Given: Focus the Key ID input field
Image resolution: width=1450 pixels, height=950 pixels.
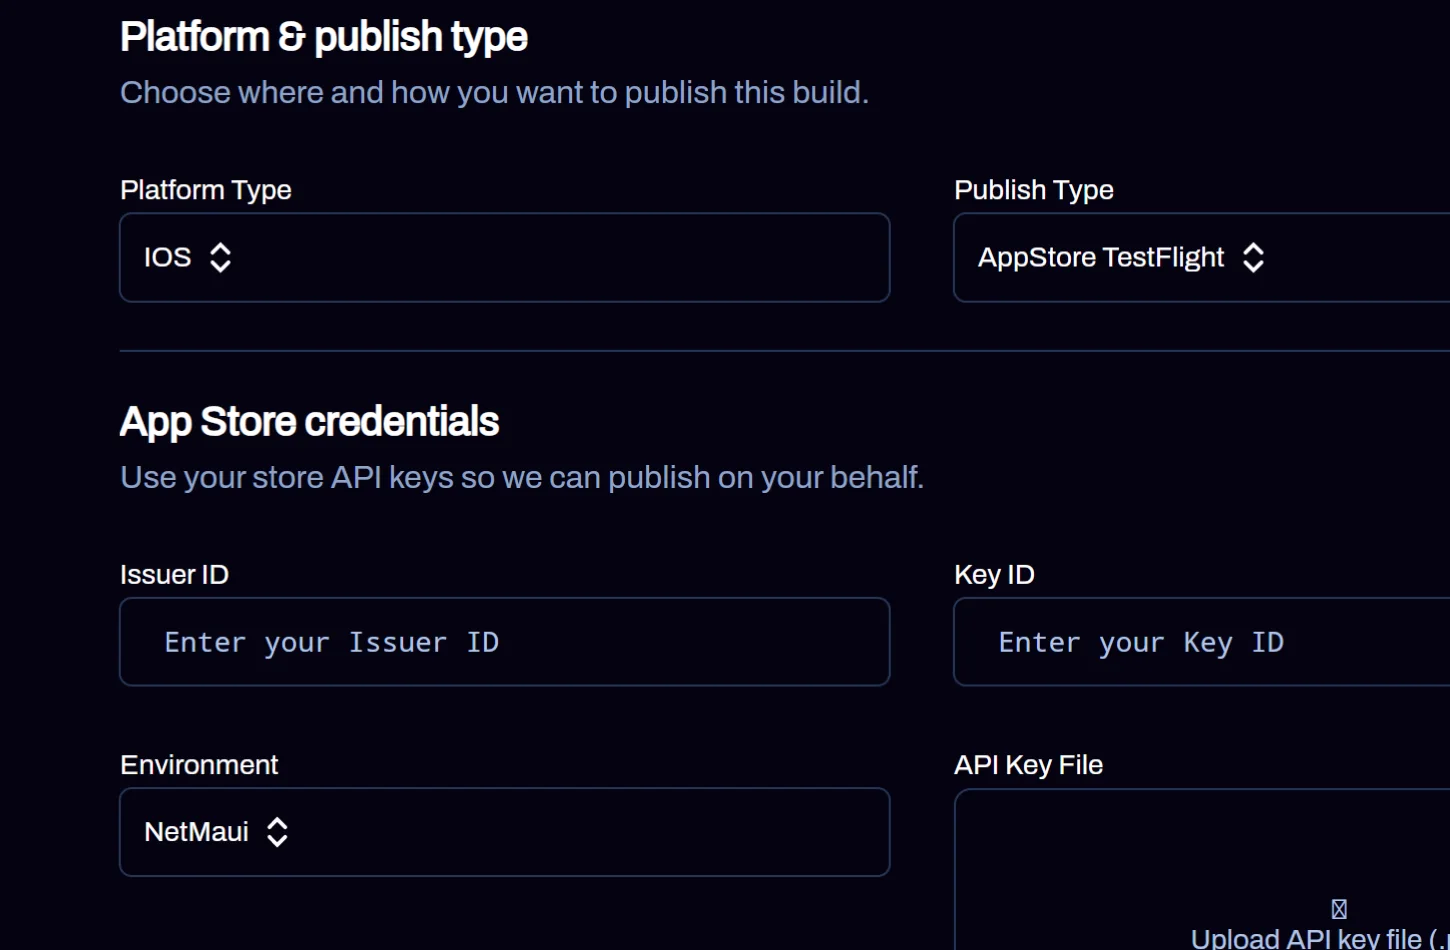Looking at the screenshot, I should coord(1202,642).
